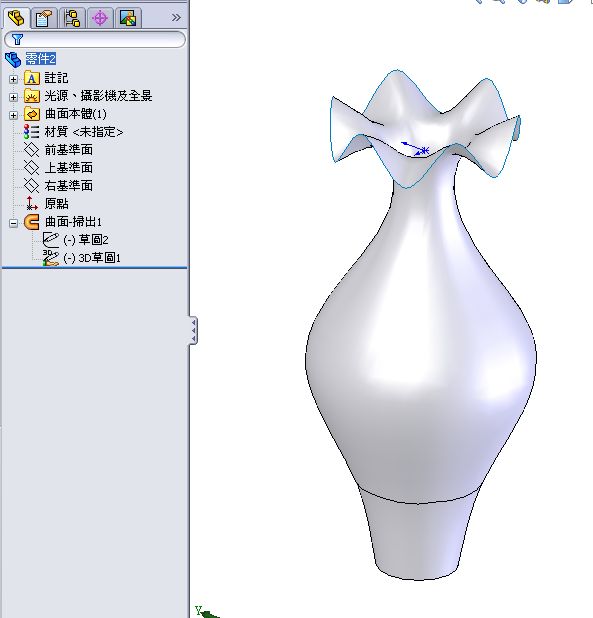Select the 註記 tree item
Viewport: 593px width, 618px height.
(x=56, y=78)
